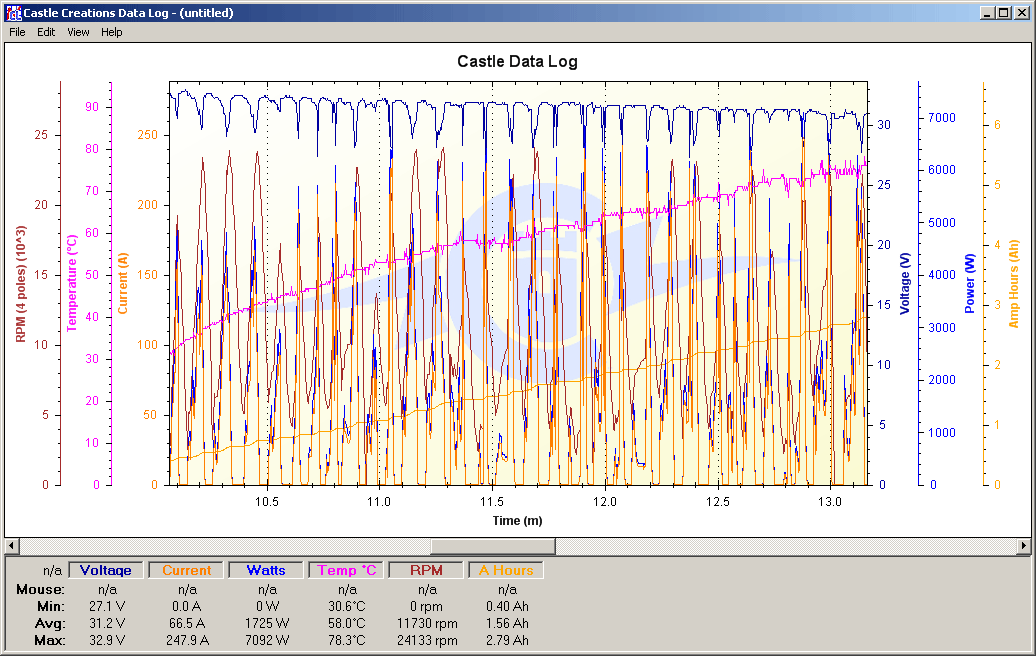Click the Voltage (V) axis label
This screenshot has width=1036, height=656.
[905, 283]
